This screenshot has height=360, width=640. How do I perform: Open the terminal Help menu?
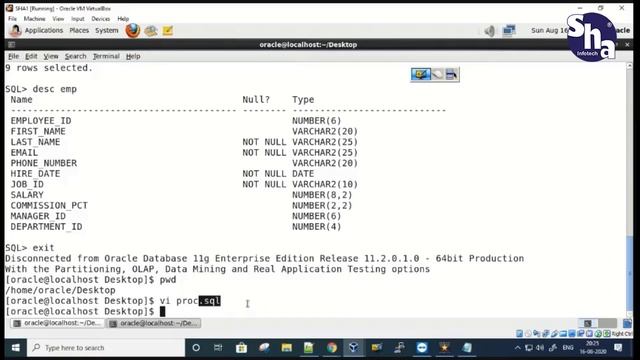coord(133,56)
